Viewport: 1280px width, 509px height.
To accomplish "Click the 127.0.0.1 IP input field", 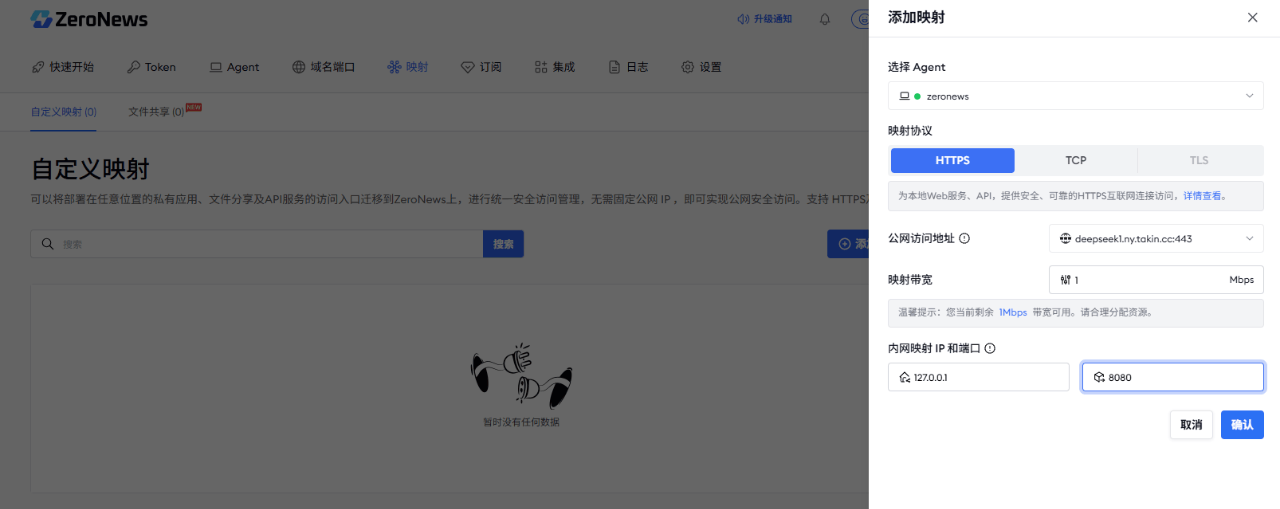I will 979,377.
